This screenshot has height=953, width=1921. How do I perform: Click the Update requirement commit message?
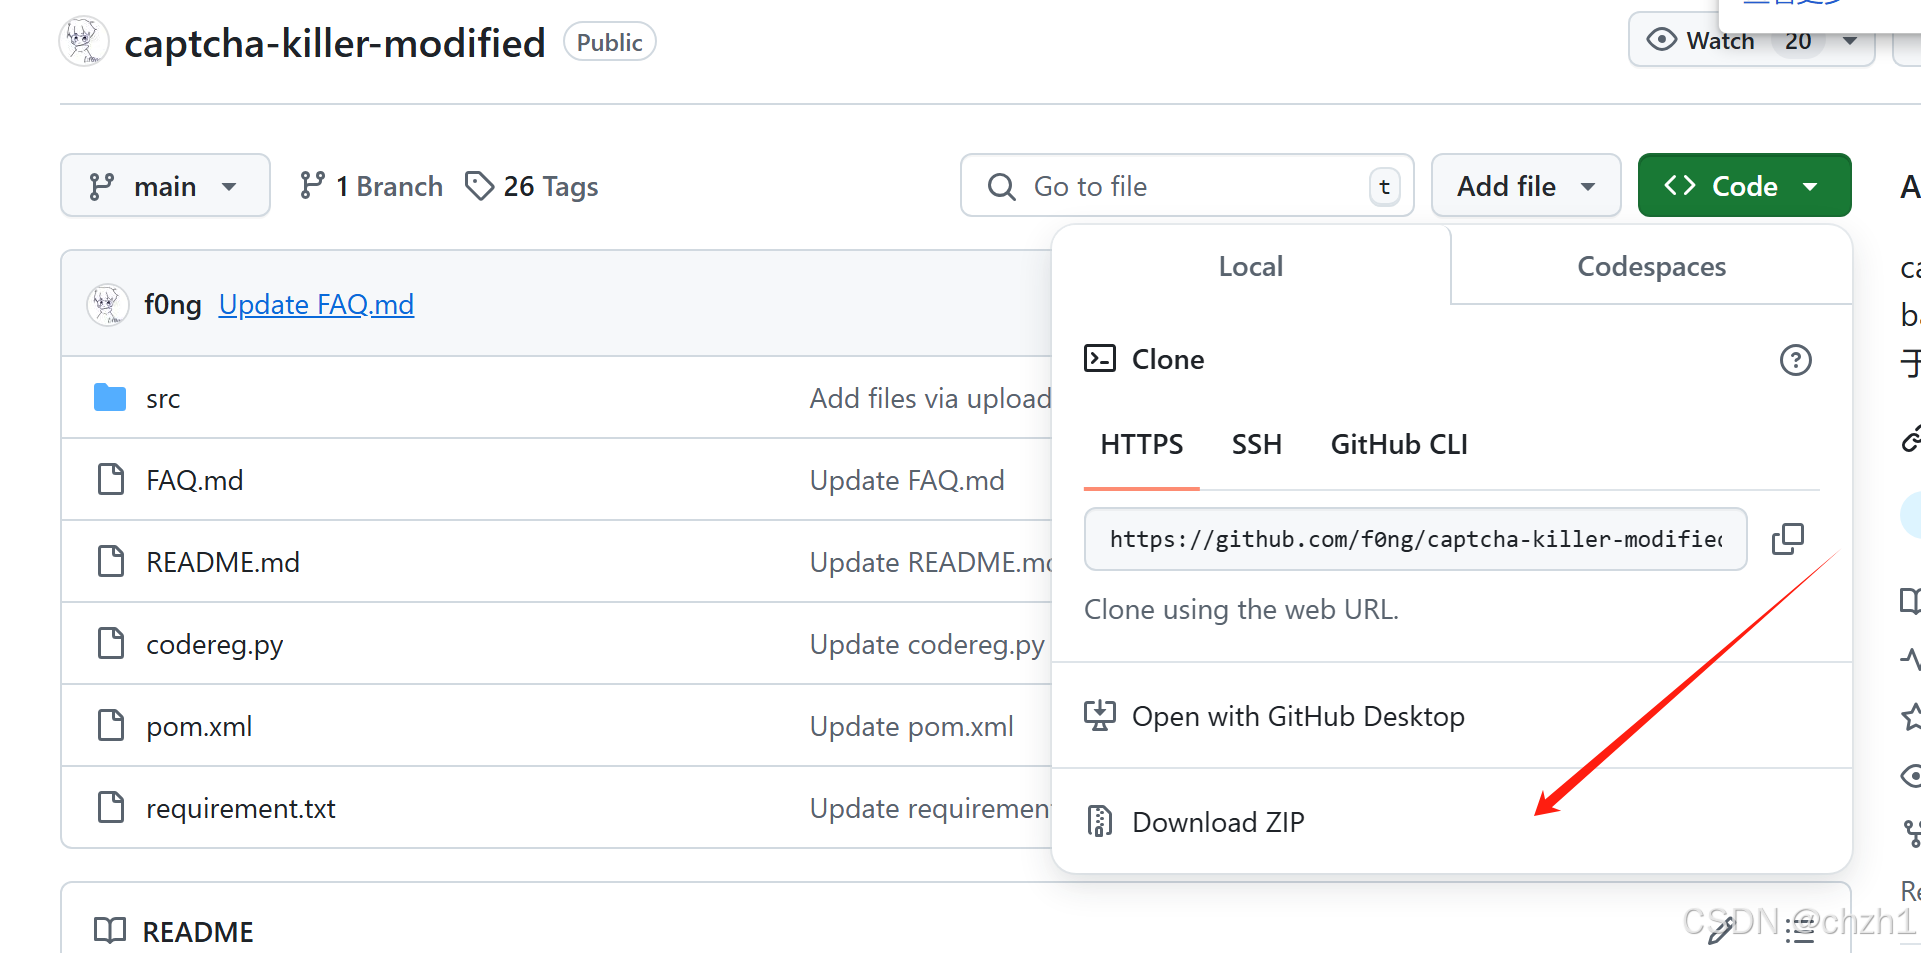click(930, 808)
